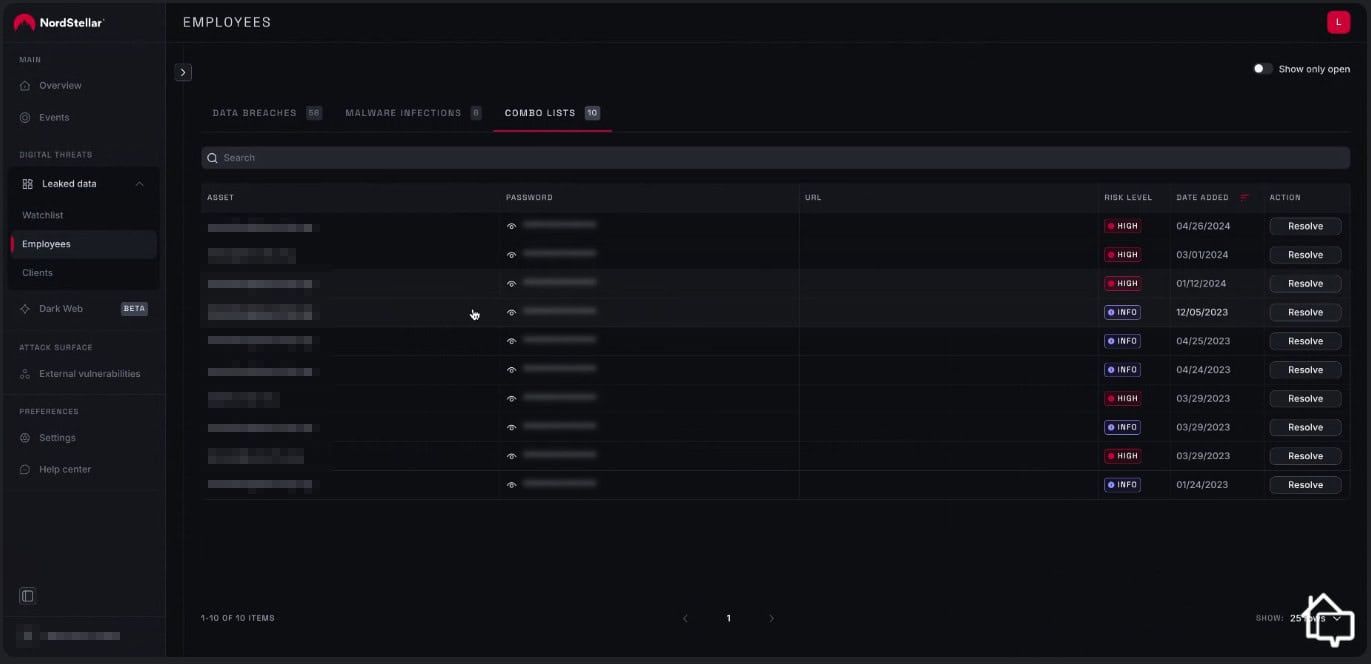Screen dimensions: 1371x664
Task: Reveal password for 03/01/2024 row
Action: [x=511, y=255]
